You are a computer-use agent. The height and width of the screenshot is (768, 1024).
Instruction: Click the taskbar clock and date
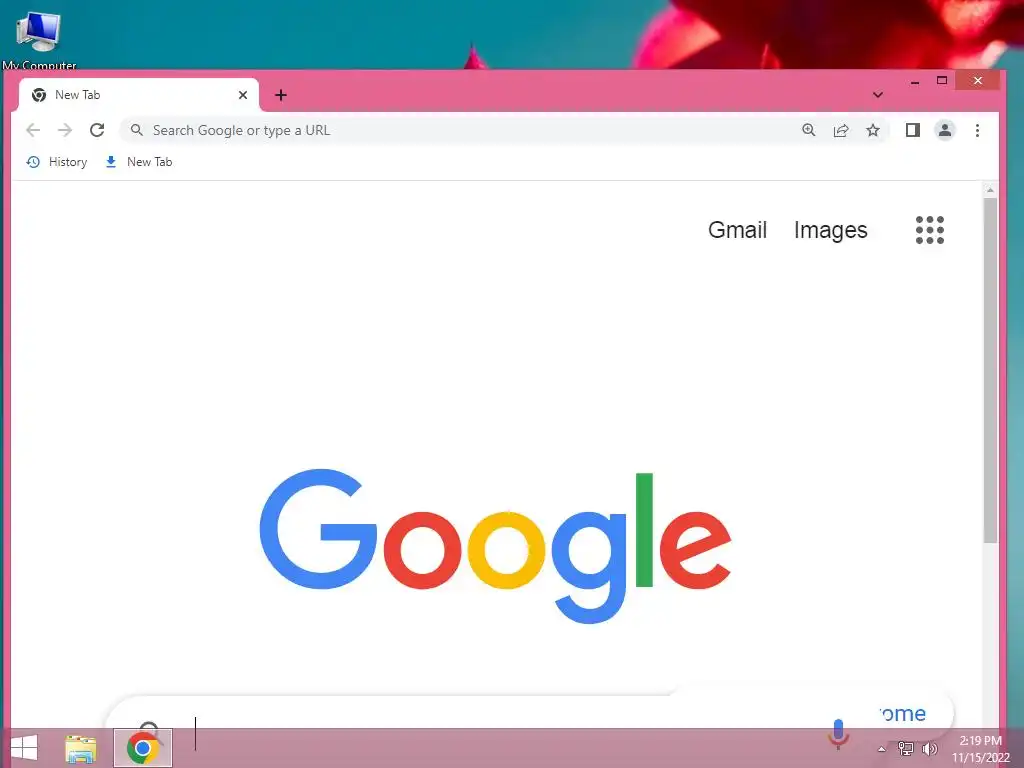[x=981, y=749]
